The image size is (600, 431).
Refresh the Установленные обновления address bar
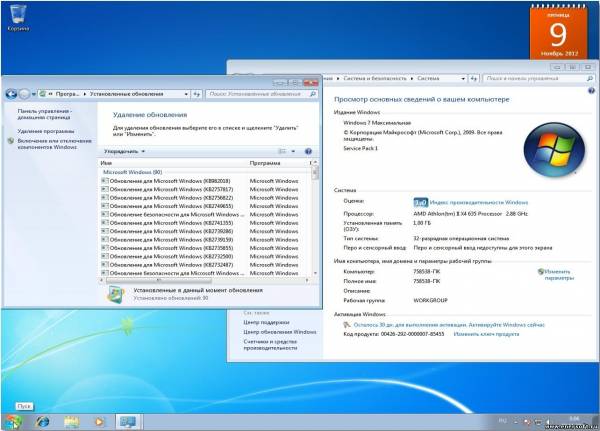[x=197, y=94]
